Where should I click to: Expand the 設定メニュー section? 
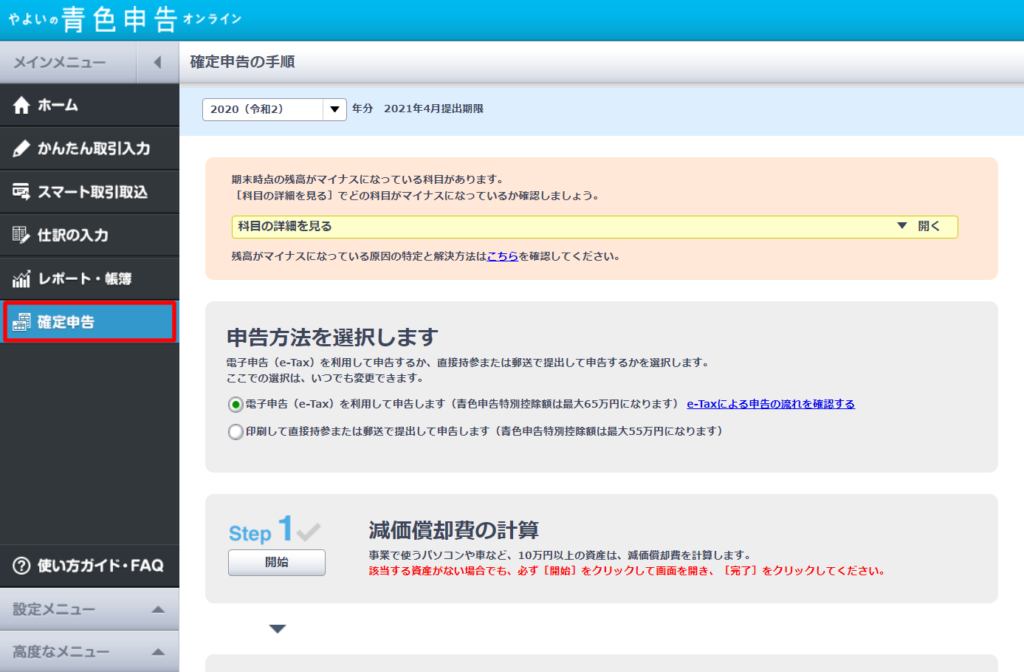tap(89, 609)
